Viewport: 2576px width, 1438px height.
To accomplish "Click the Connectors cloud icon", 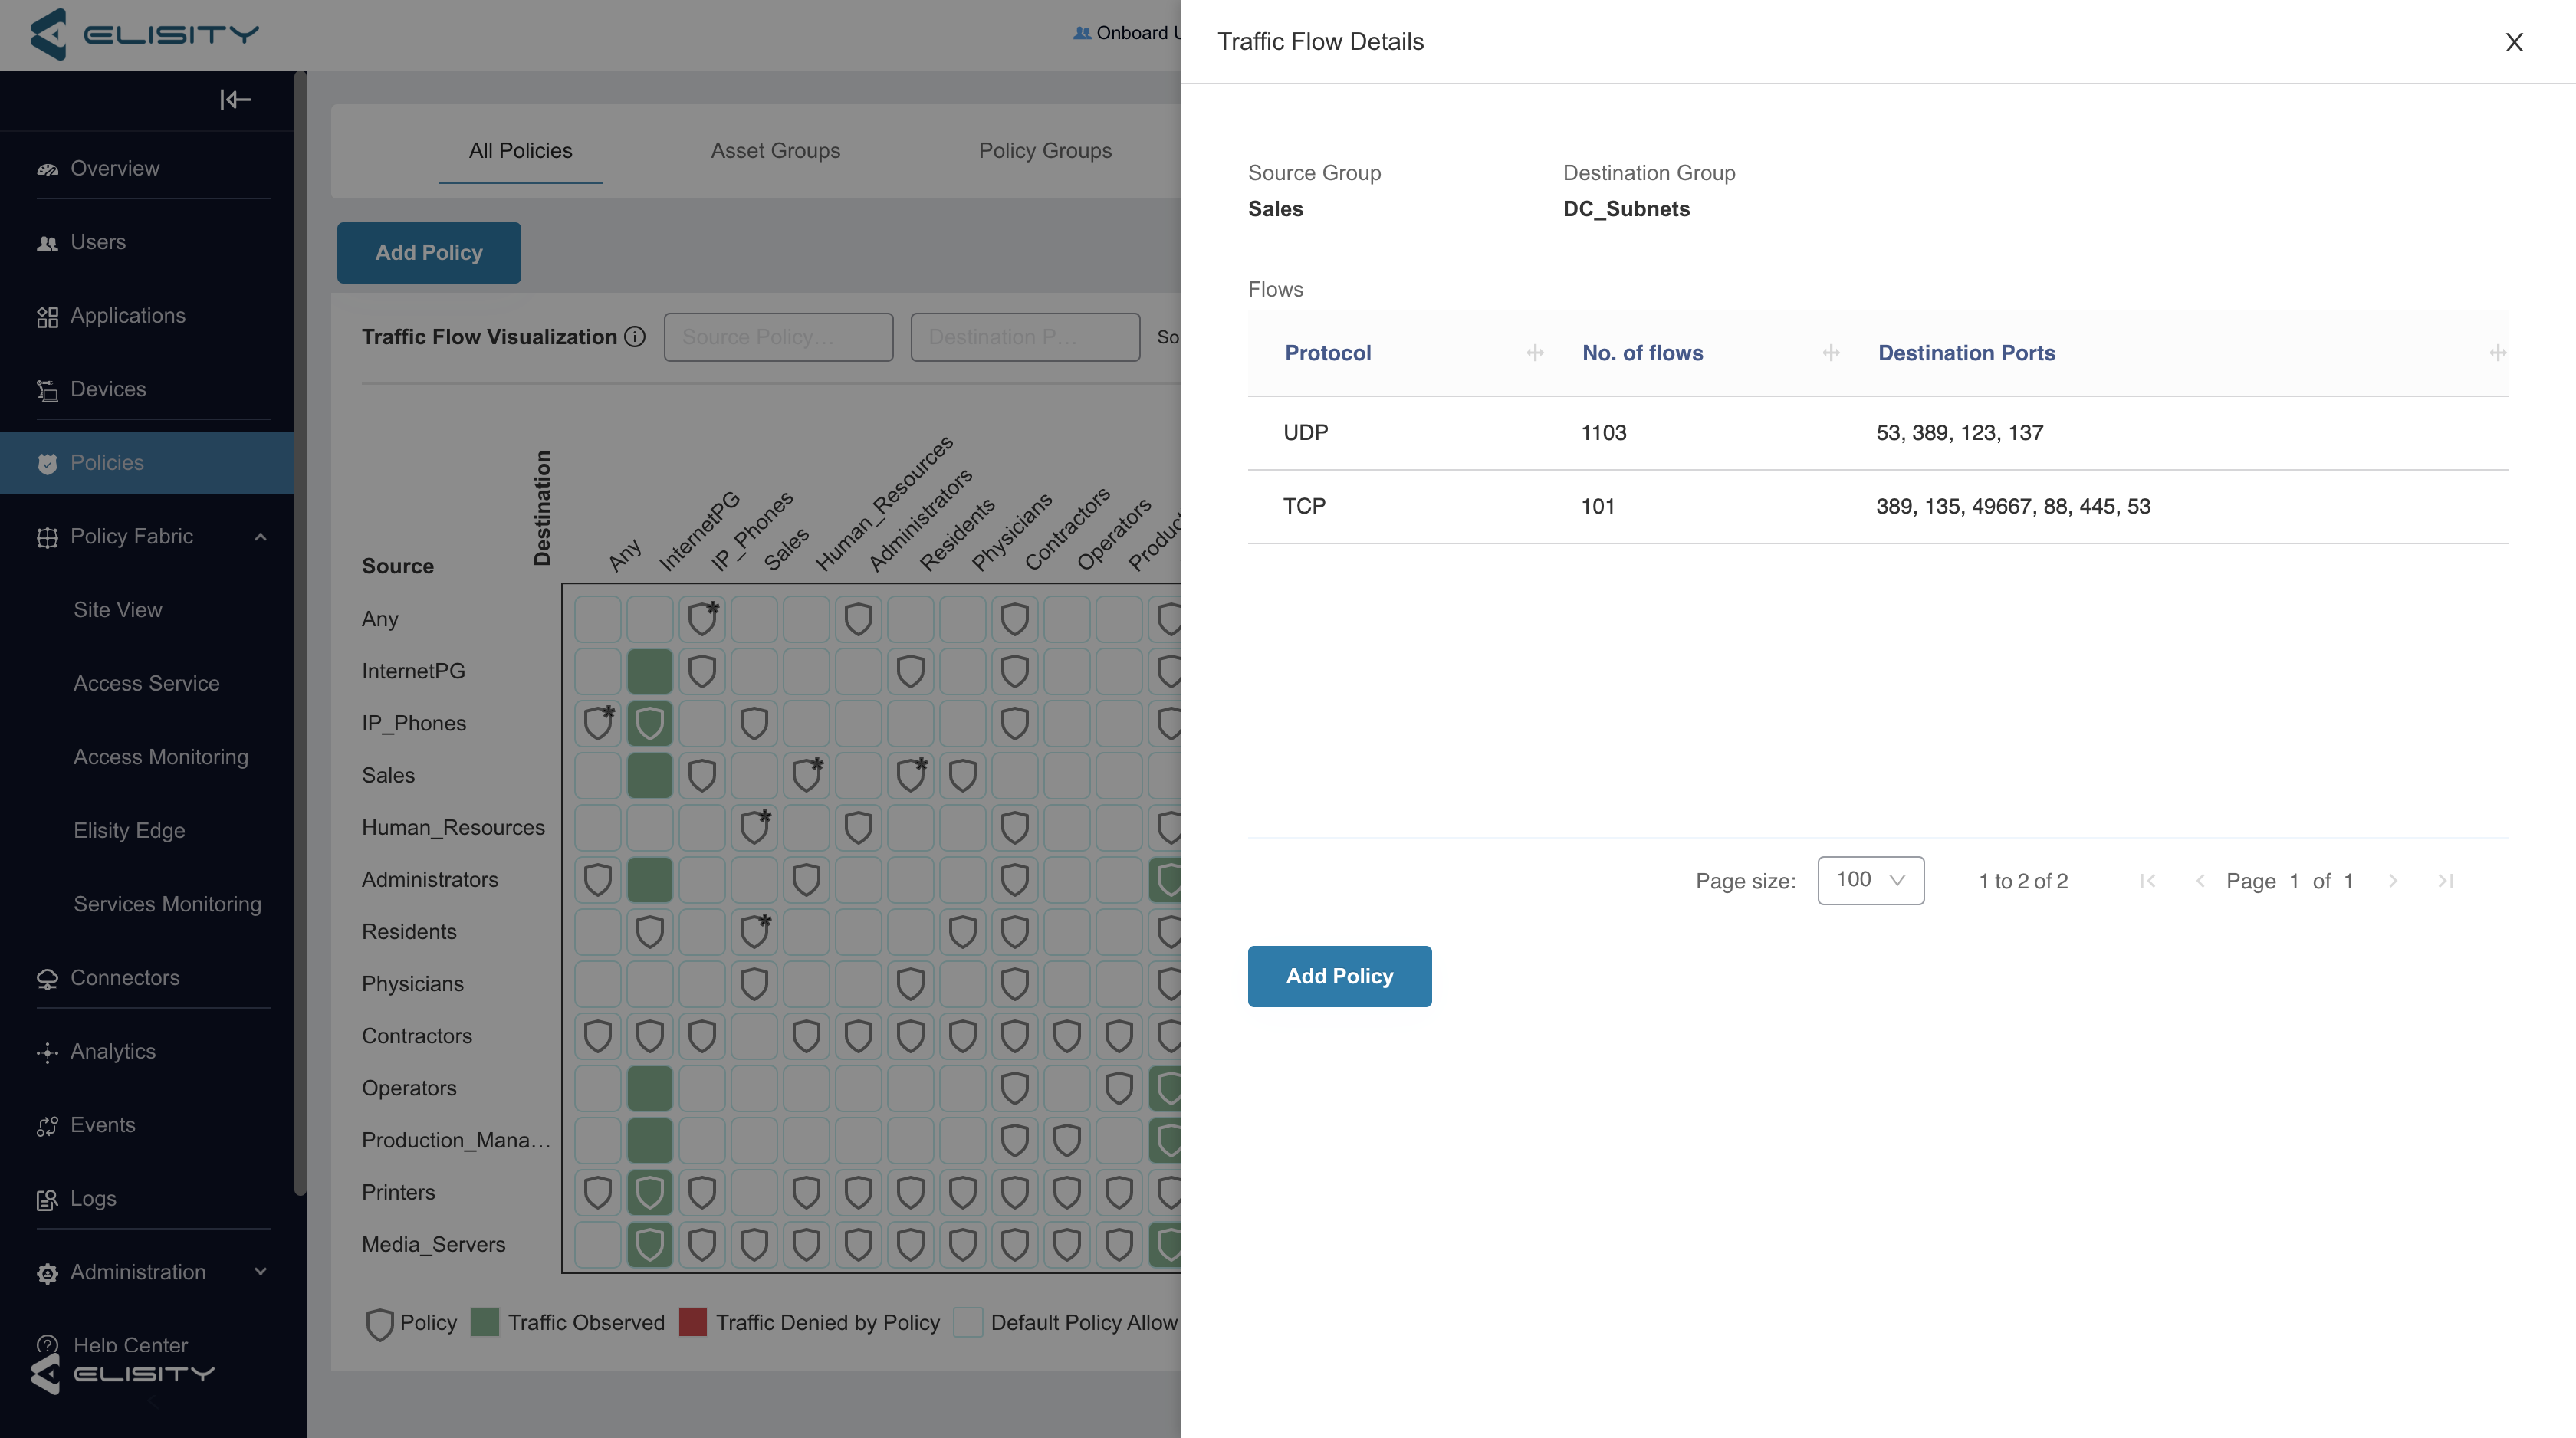I will click(x=47, y=979).
